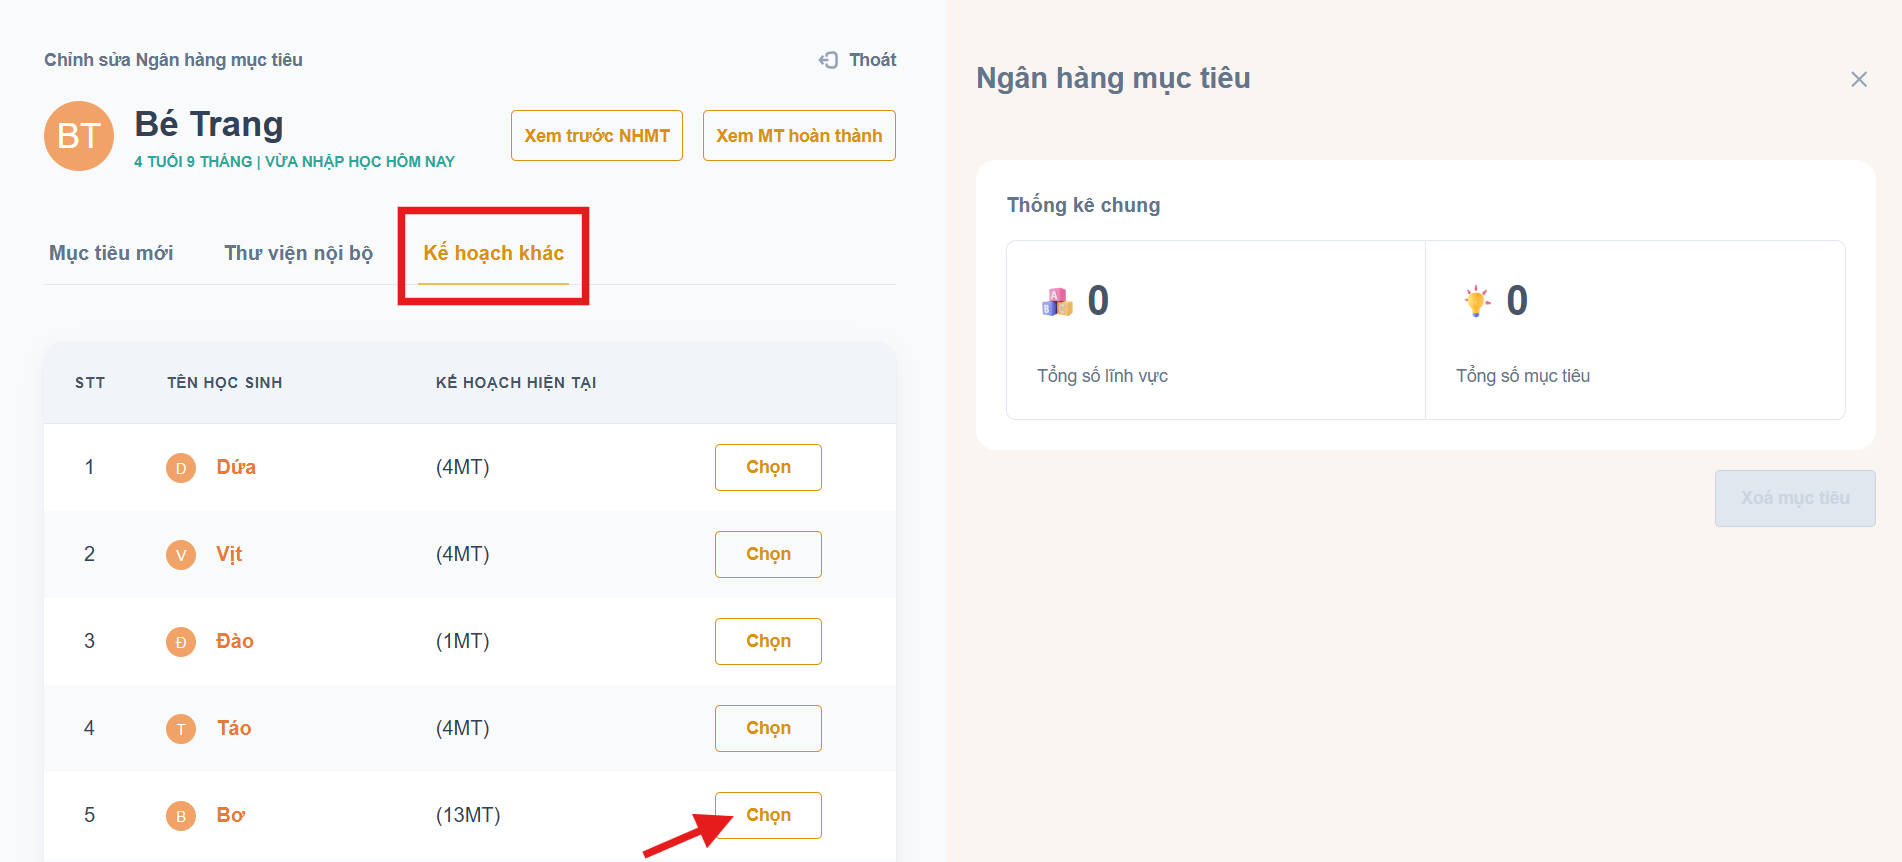Switch to the Mục tiêu mới tab
The width and height of the screenshot is (1902, 862).
(111, 253)
